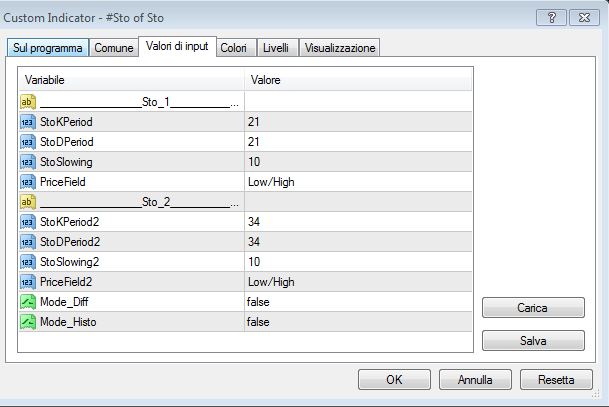The height and width of the screenshot is (407, 609).
Task: Click the integer icon beside StoKPeriod2
Action: 28,222
